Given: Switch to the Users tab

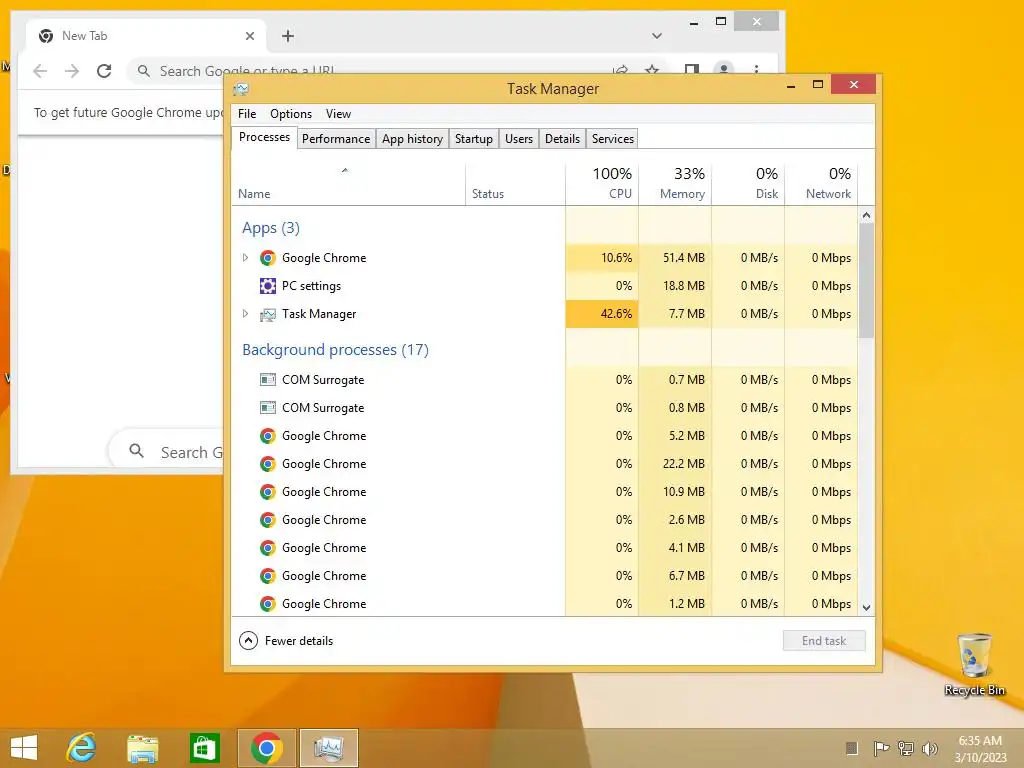Looking at the screenshot, I should 519,139.
